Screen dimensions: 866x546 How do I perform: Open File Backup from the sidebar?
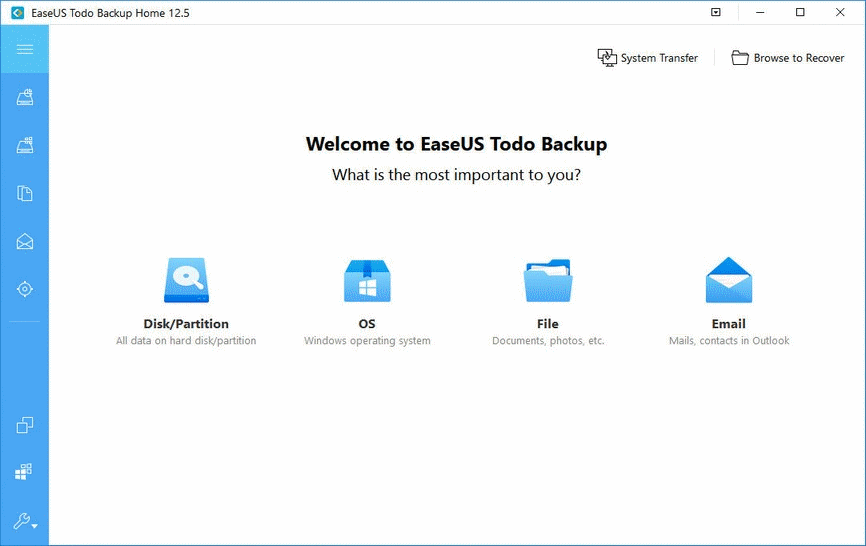coord(25,193)
